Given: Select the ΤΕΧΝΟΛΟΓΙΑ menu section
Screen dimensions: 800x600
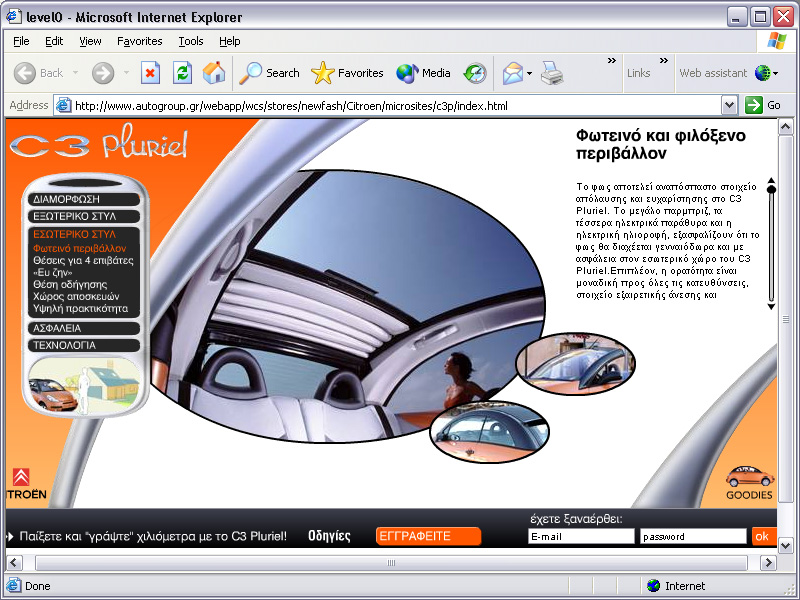Looking at the screenshot, I should click(x=84, y=345).
